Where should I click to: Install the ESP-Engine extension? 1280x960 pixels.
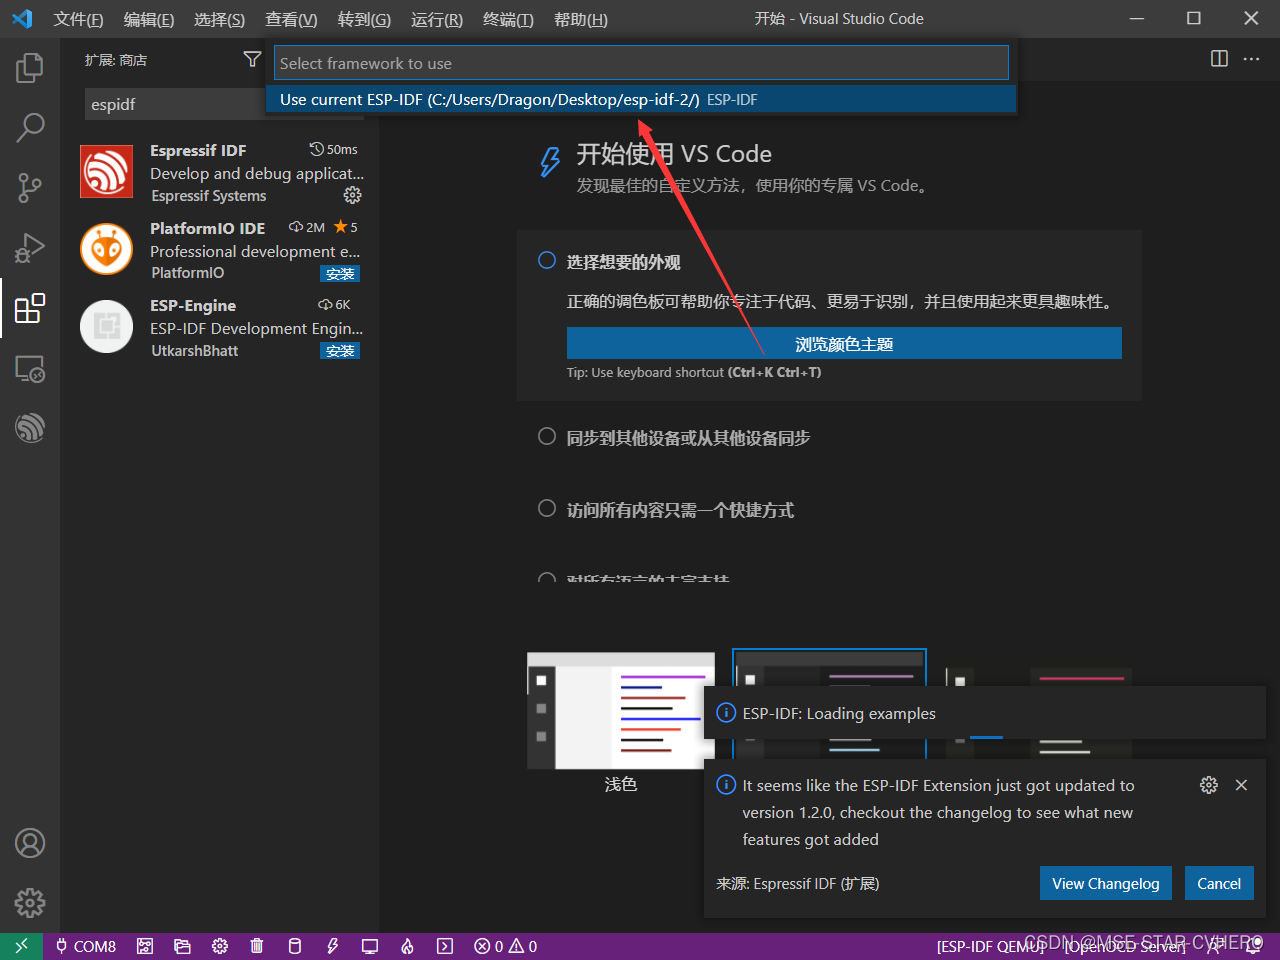pos(340,350)
